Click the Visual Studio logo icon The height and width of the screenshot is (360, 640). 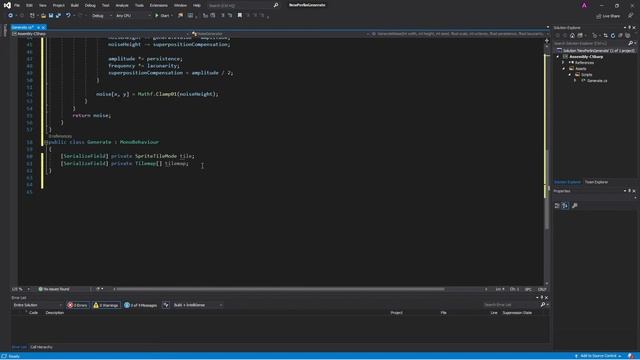pyautogui.click(x=7, y=5)
